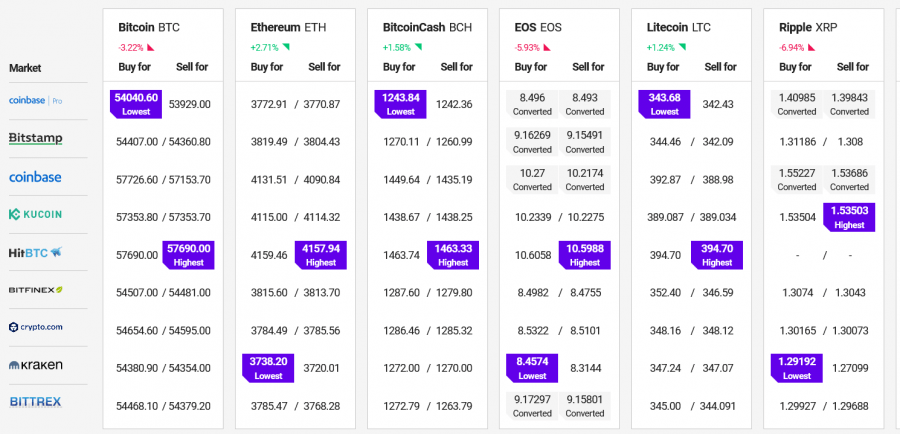Click Litecoin's green trend arrow

pyautogui.click(x=682, y=47)
